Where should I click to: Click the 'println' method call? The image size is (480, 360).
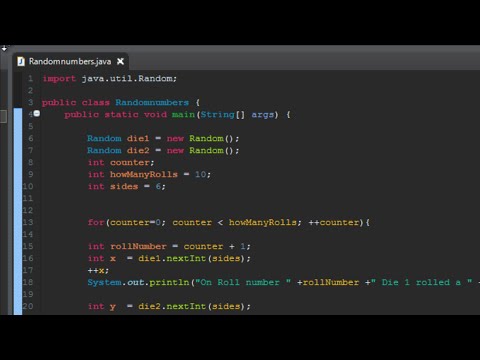coord(169,282)
